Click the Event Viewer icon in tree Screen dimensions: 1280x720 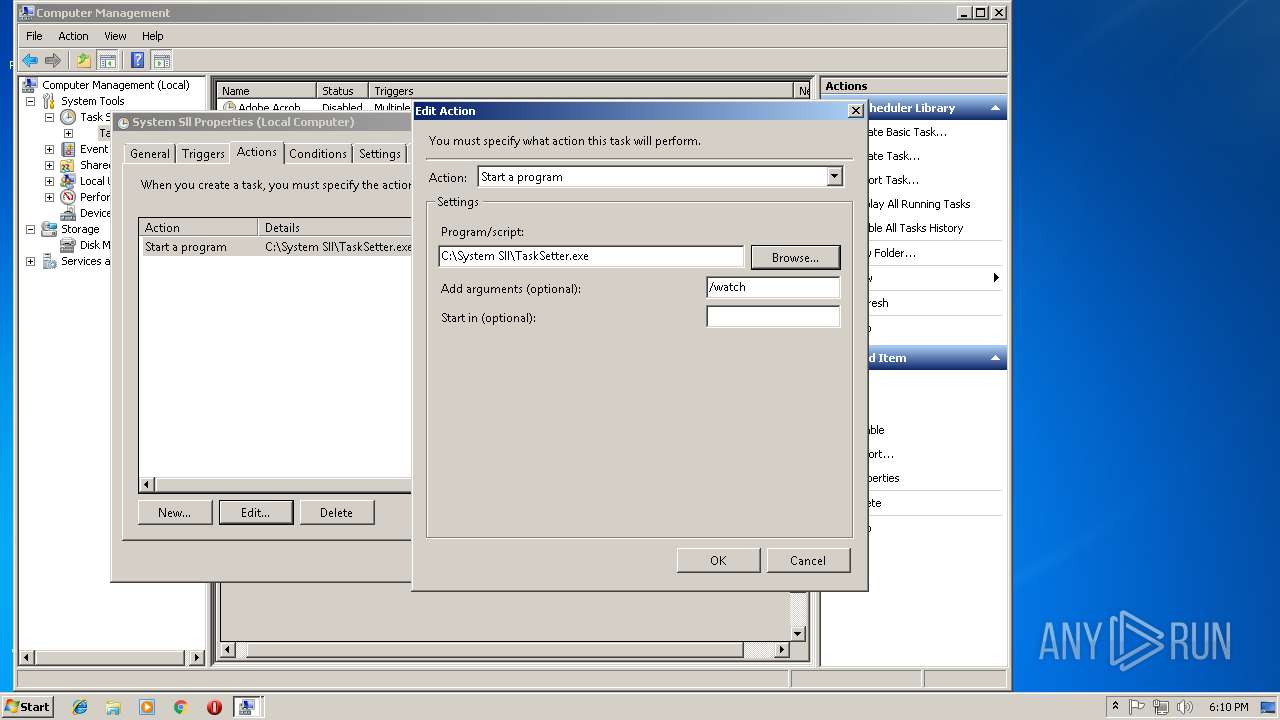68,149
